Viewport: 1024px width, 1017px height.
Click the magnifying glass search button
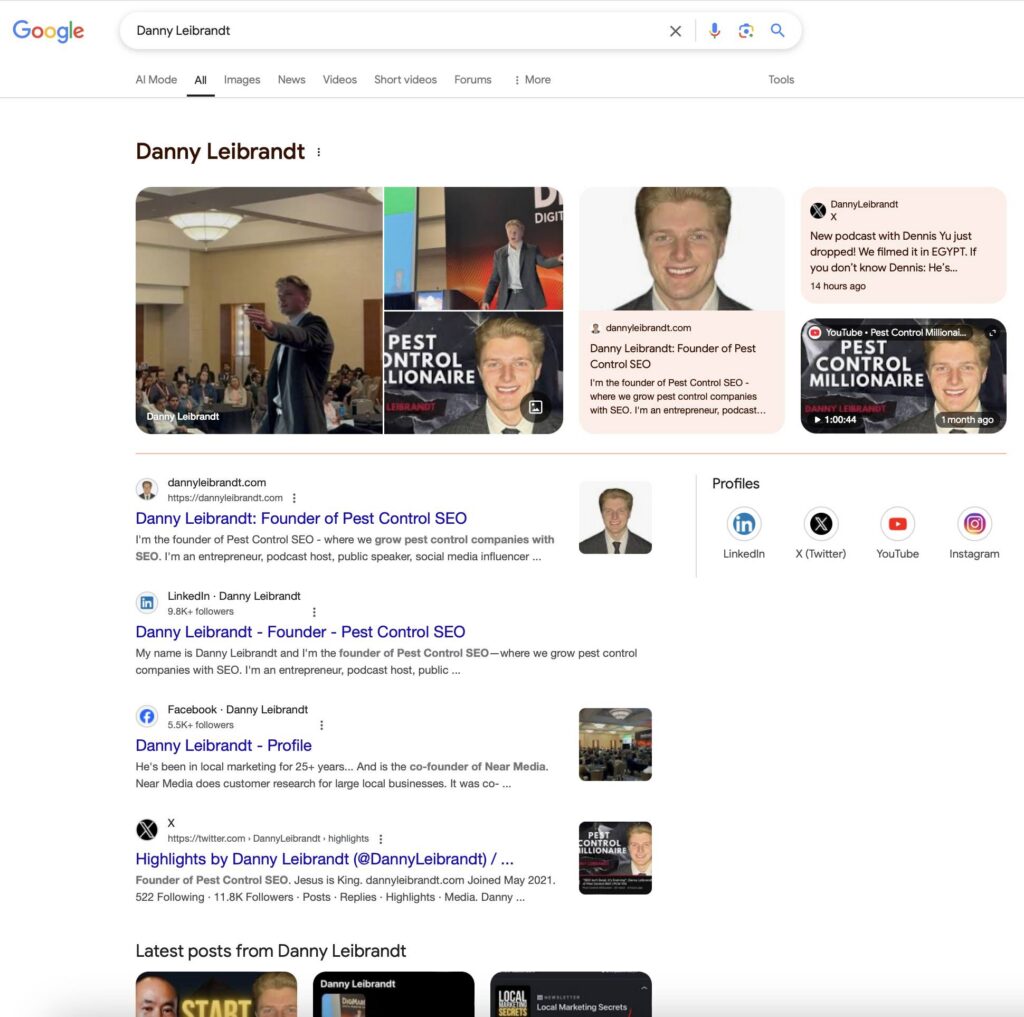click(x=777, y=31)
